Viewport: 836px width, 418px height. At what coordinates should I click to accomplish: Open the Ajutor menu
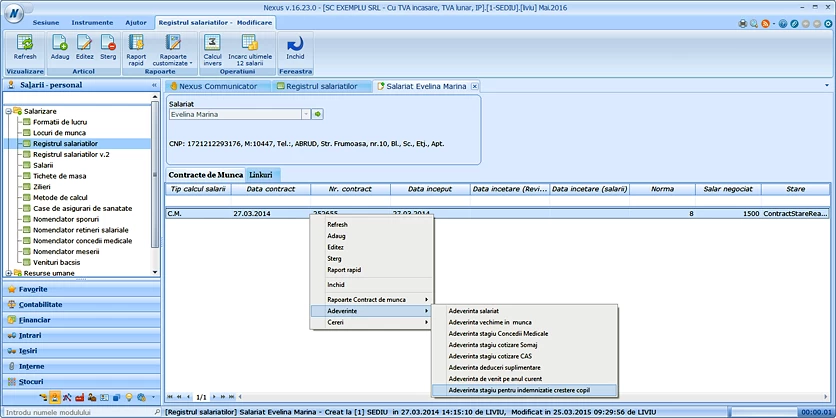click(136, 22)
